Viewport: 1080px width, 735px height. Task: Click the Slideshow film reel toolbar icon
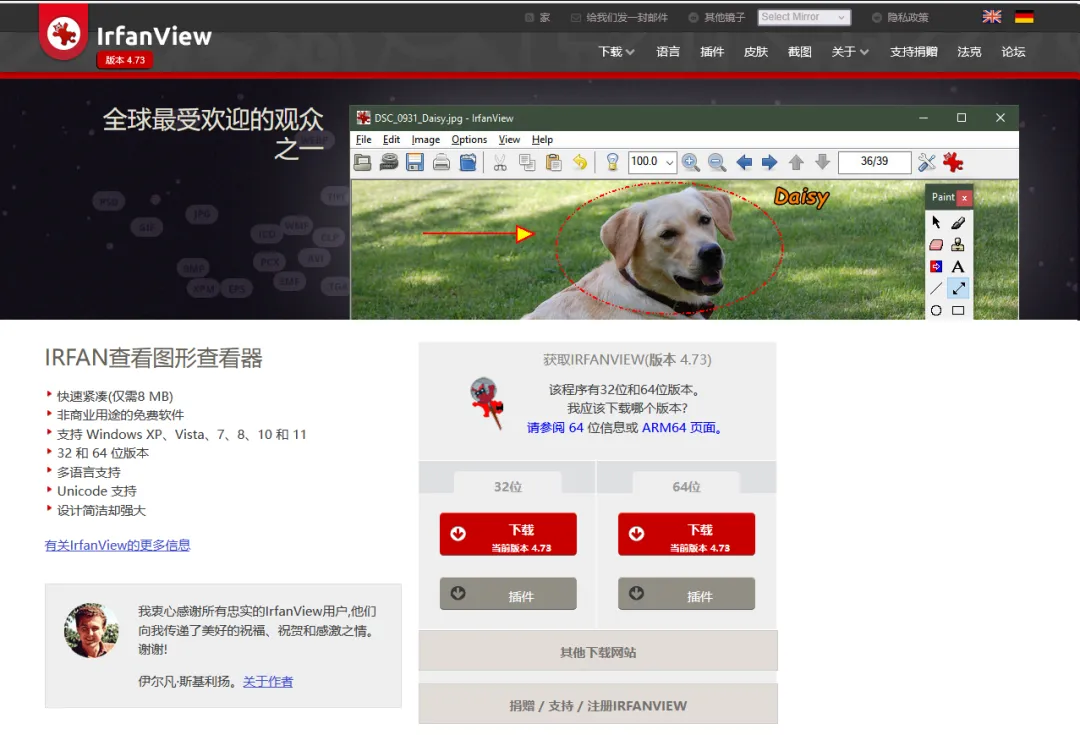(389, 163)
